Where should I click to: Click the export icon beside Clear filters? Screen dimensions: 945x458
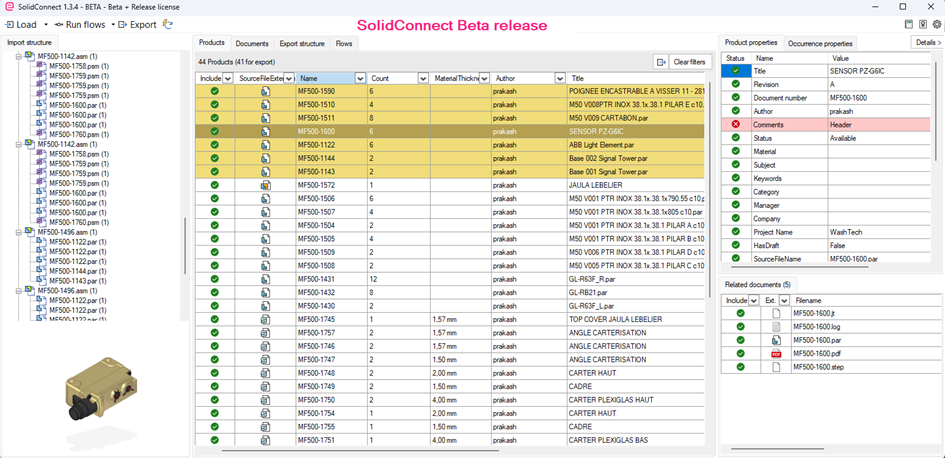[661, 62]
